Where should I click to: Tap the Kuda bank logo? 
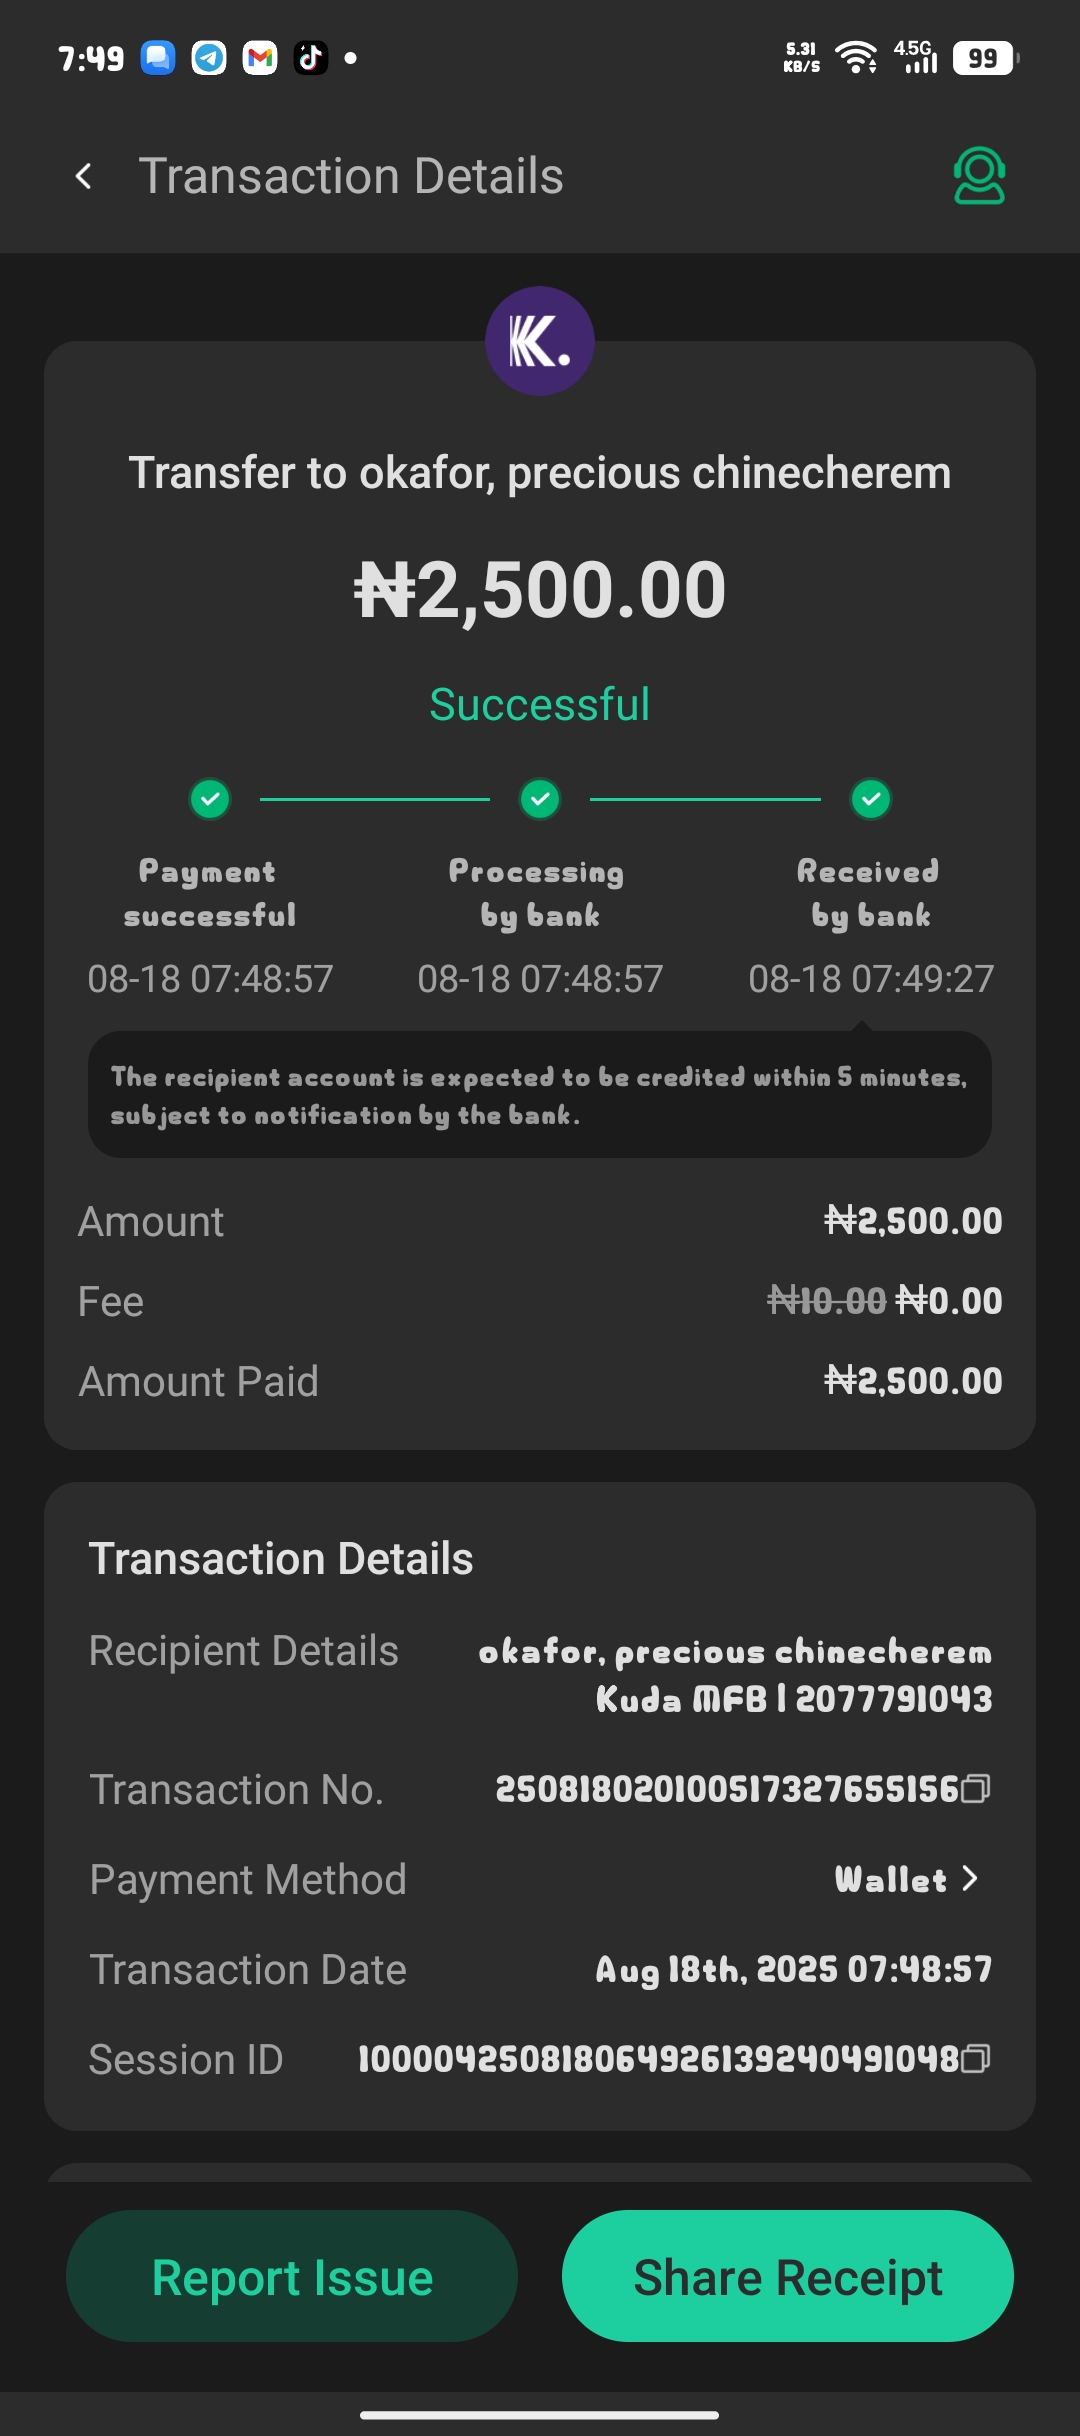tap(540, 341)
